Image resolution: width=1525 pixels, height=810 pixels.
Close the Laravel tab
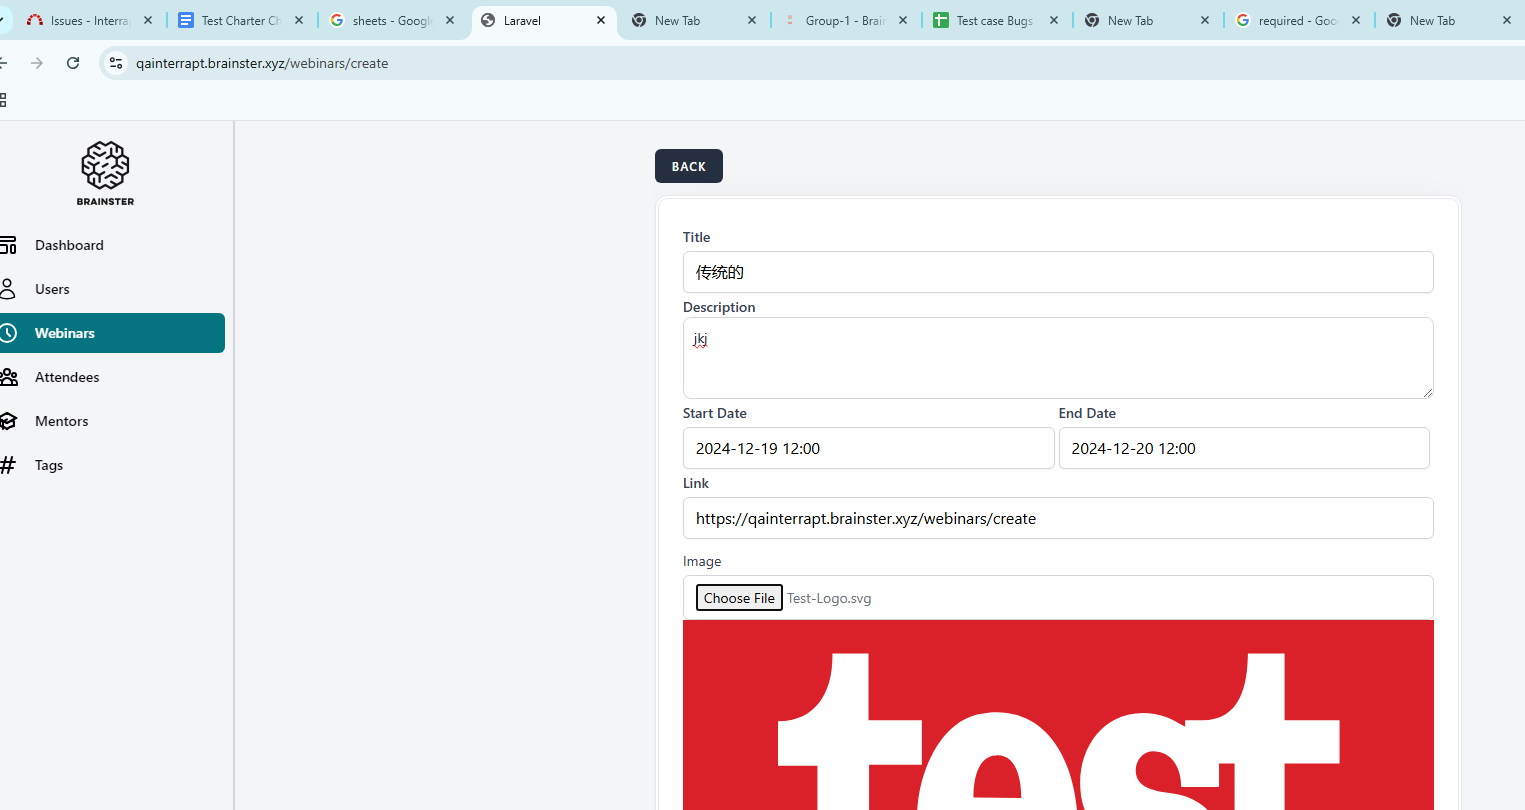(601, 20)
